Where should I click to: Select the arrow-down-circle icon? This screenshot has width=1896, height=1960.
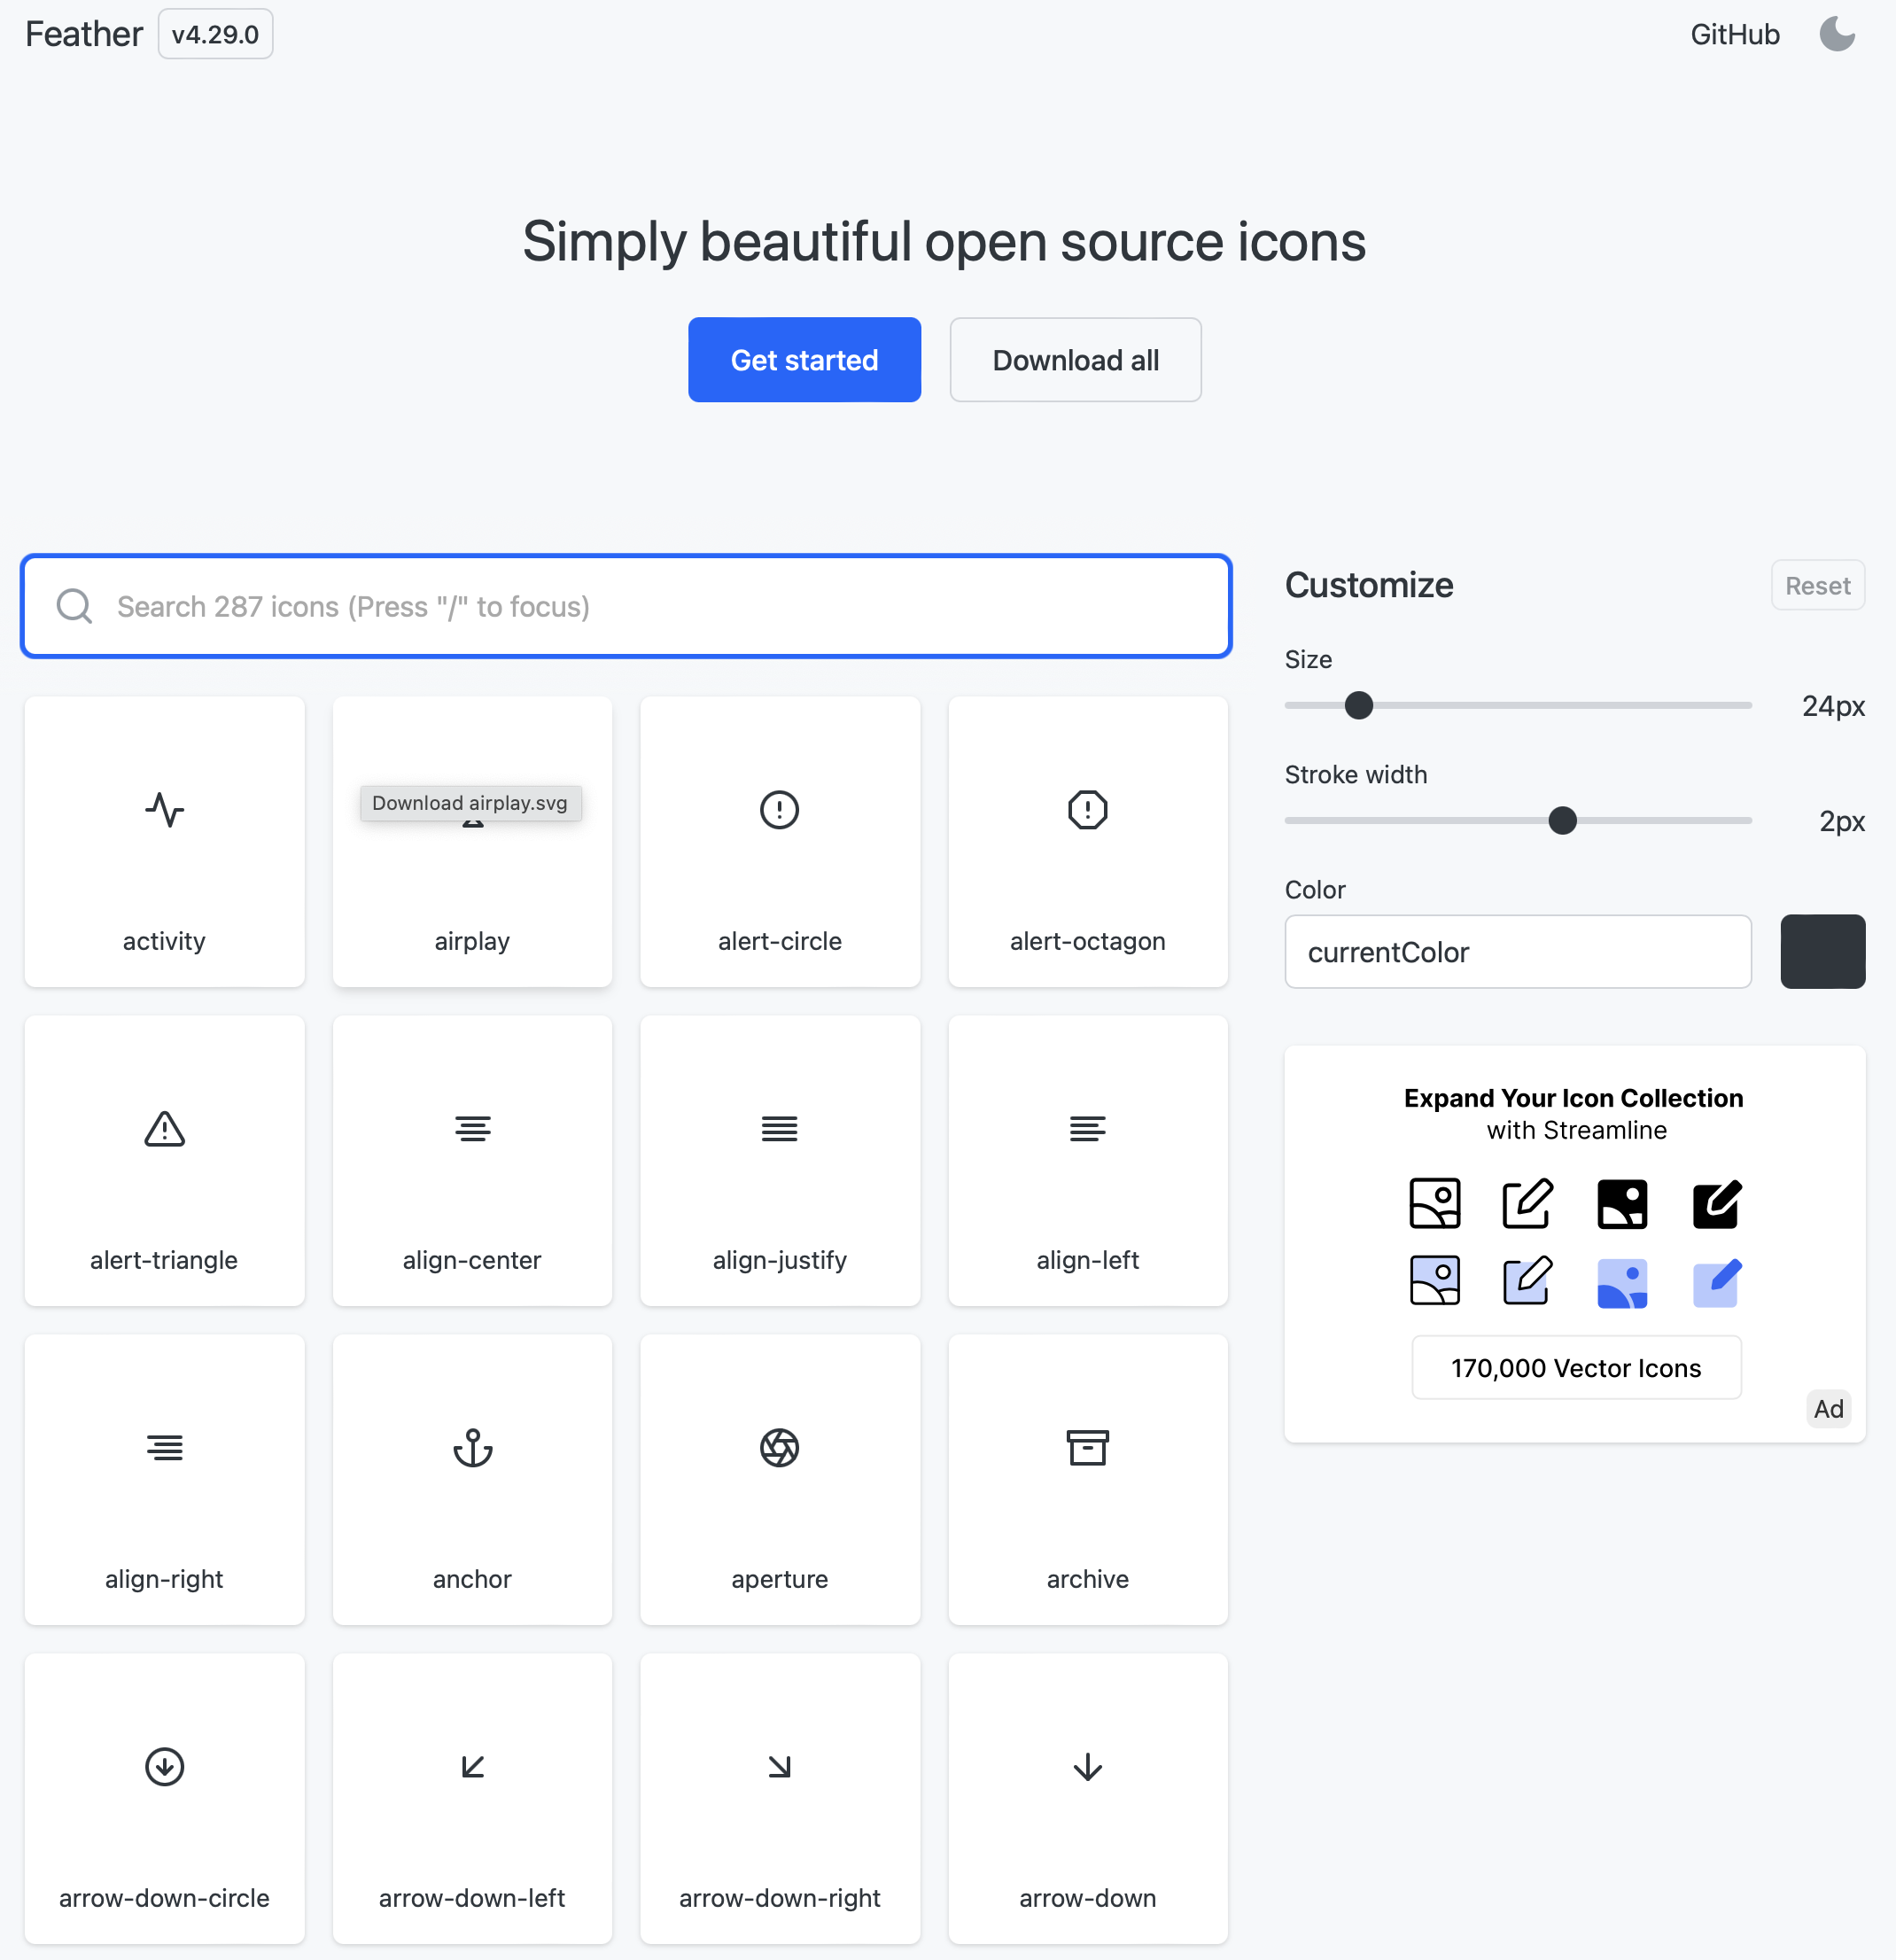click(164, 1798)
